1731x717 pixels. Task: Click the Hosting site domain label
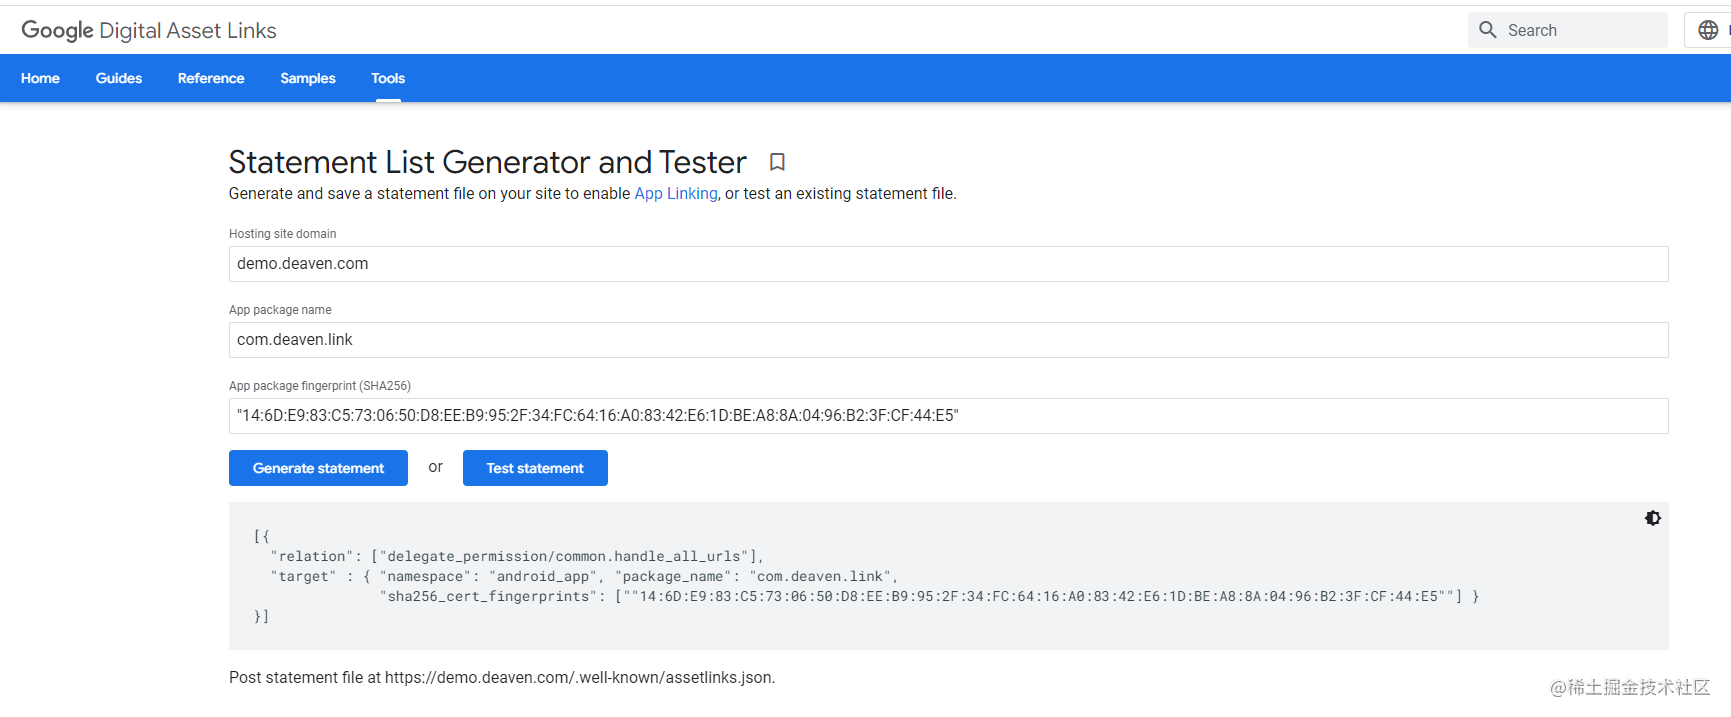282,234
